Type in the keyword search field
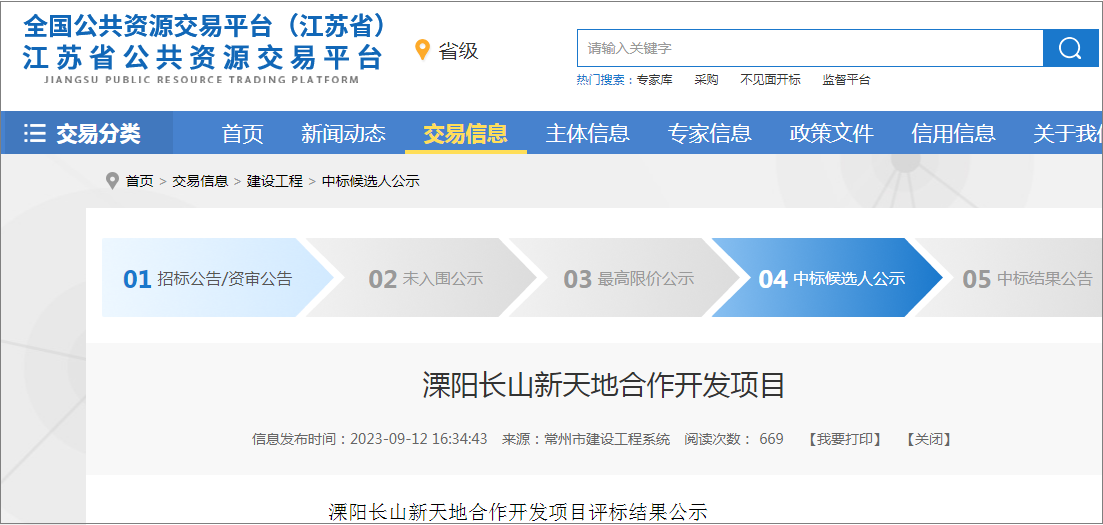This screenshot has height=525, width=1103. pyautogui.click(x=808, y=48)
